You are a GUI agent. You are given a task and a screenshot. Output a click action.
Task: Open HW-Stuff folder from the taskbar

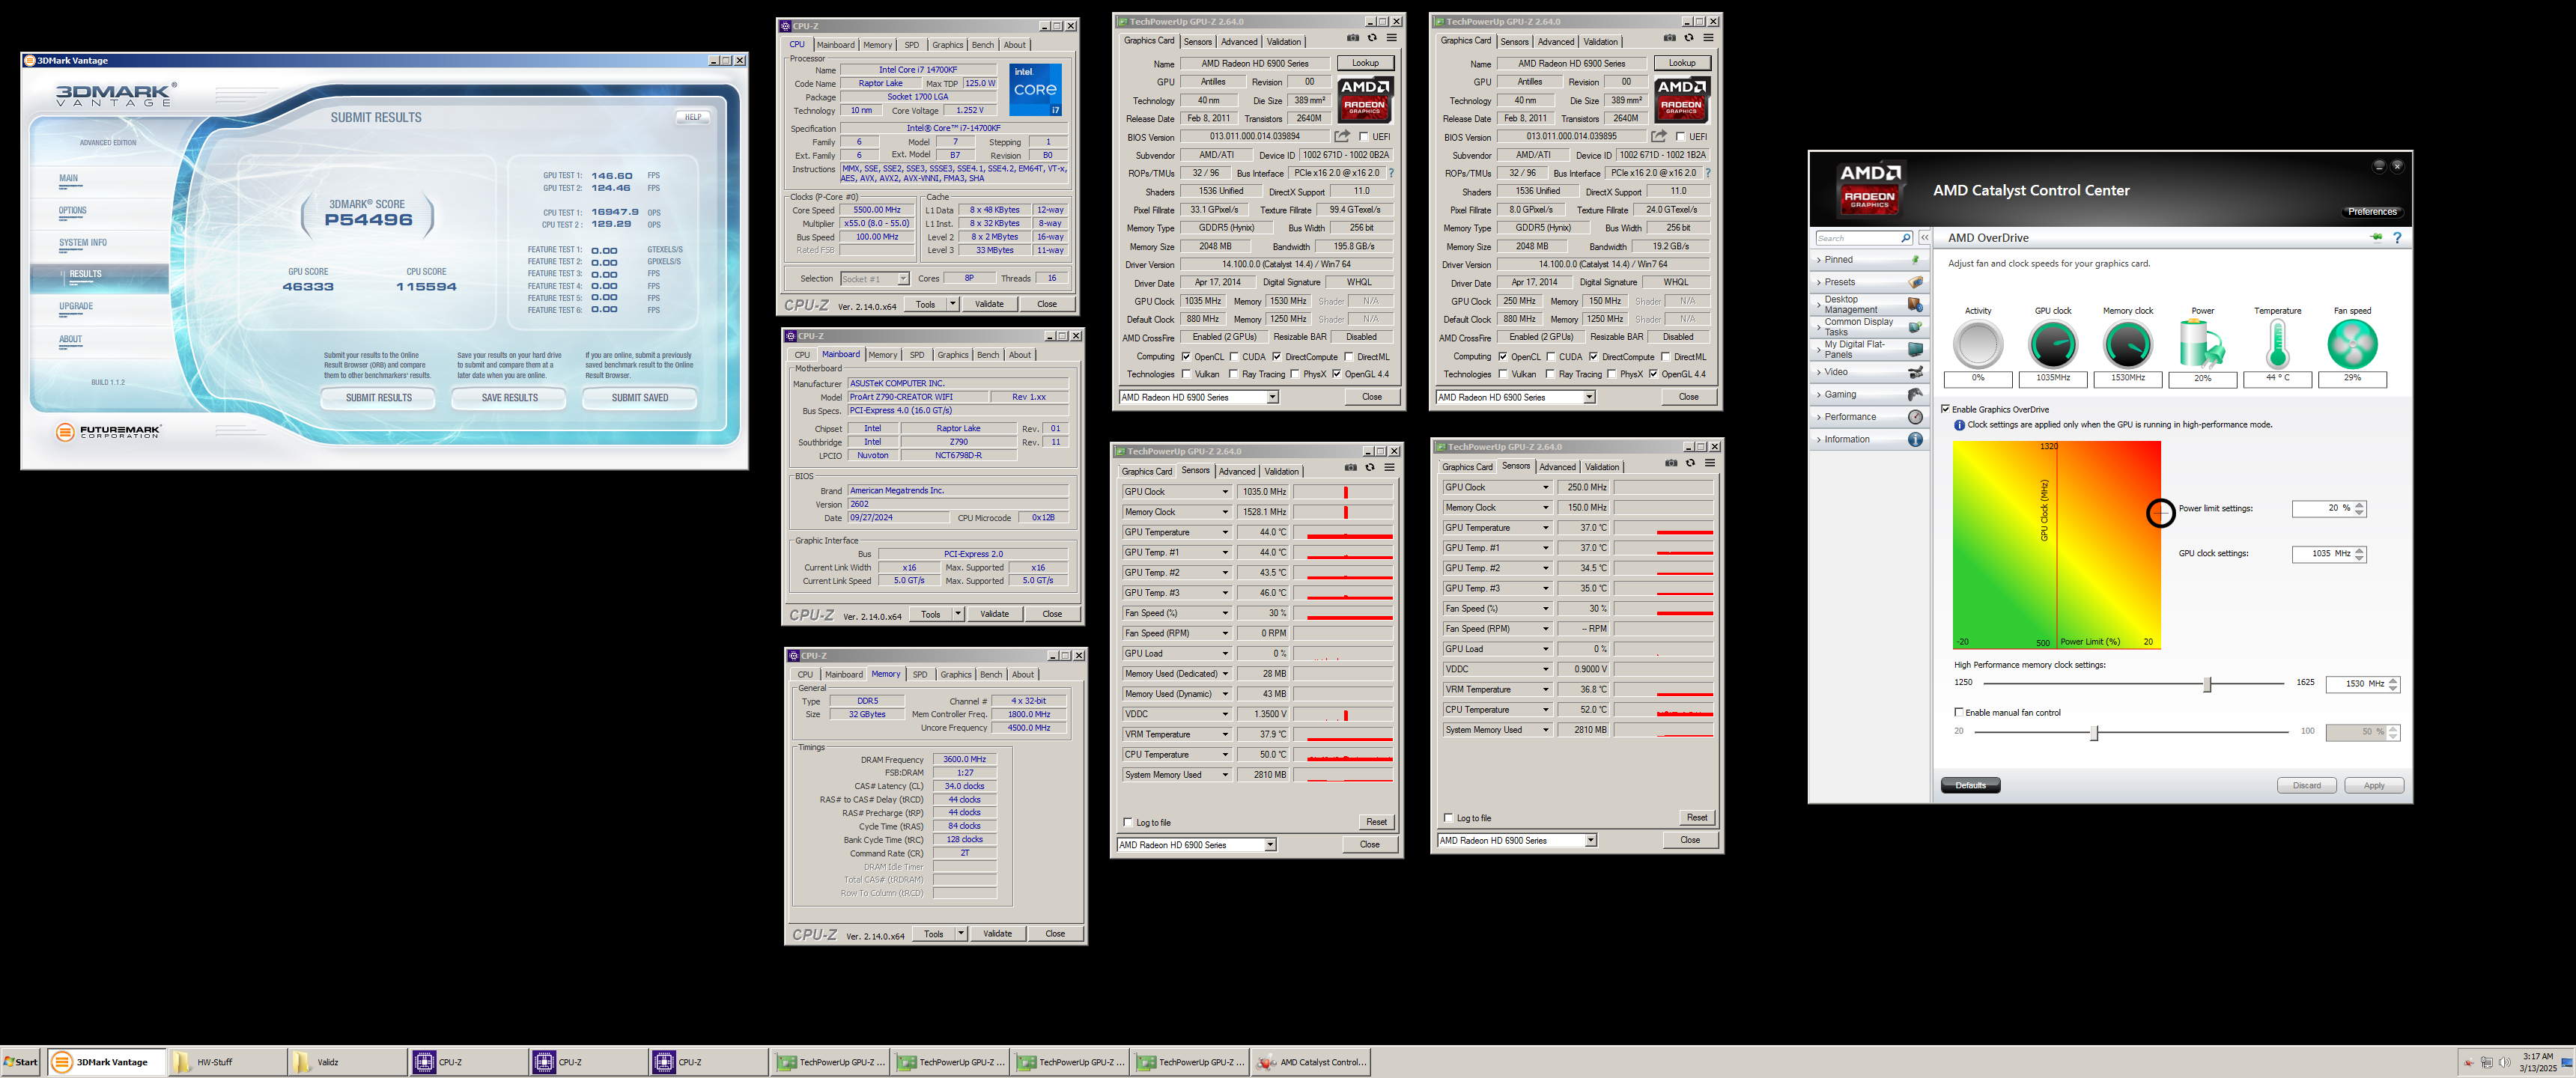pyautogui.click(x=226, y=1062)
